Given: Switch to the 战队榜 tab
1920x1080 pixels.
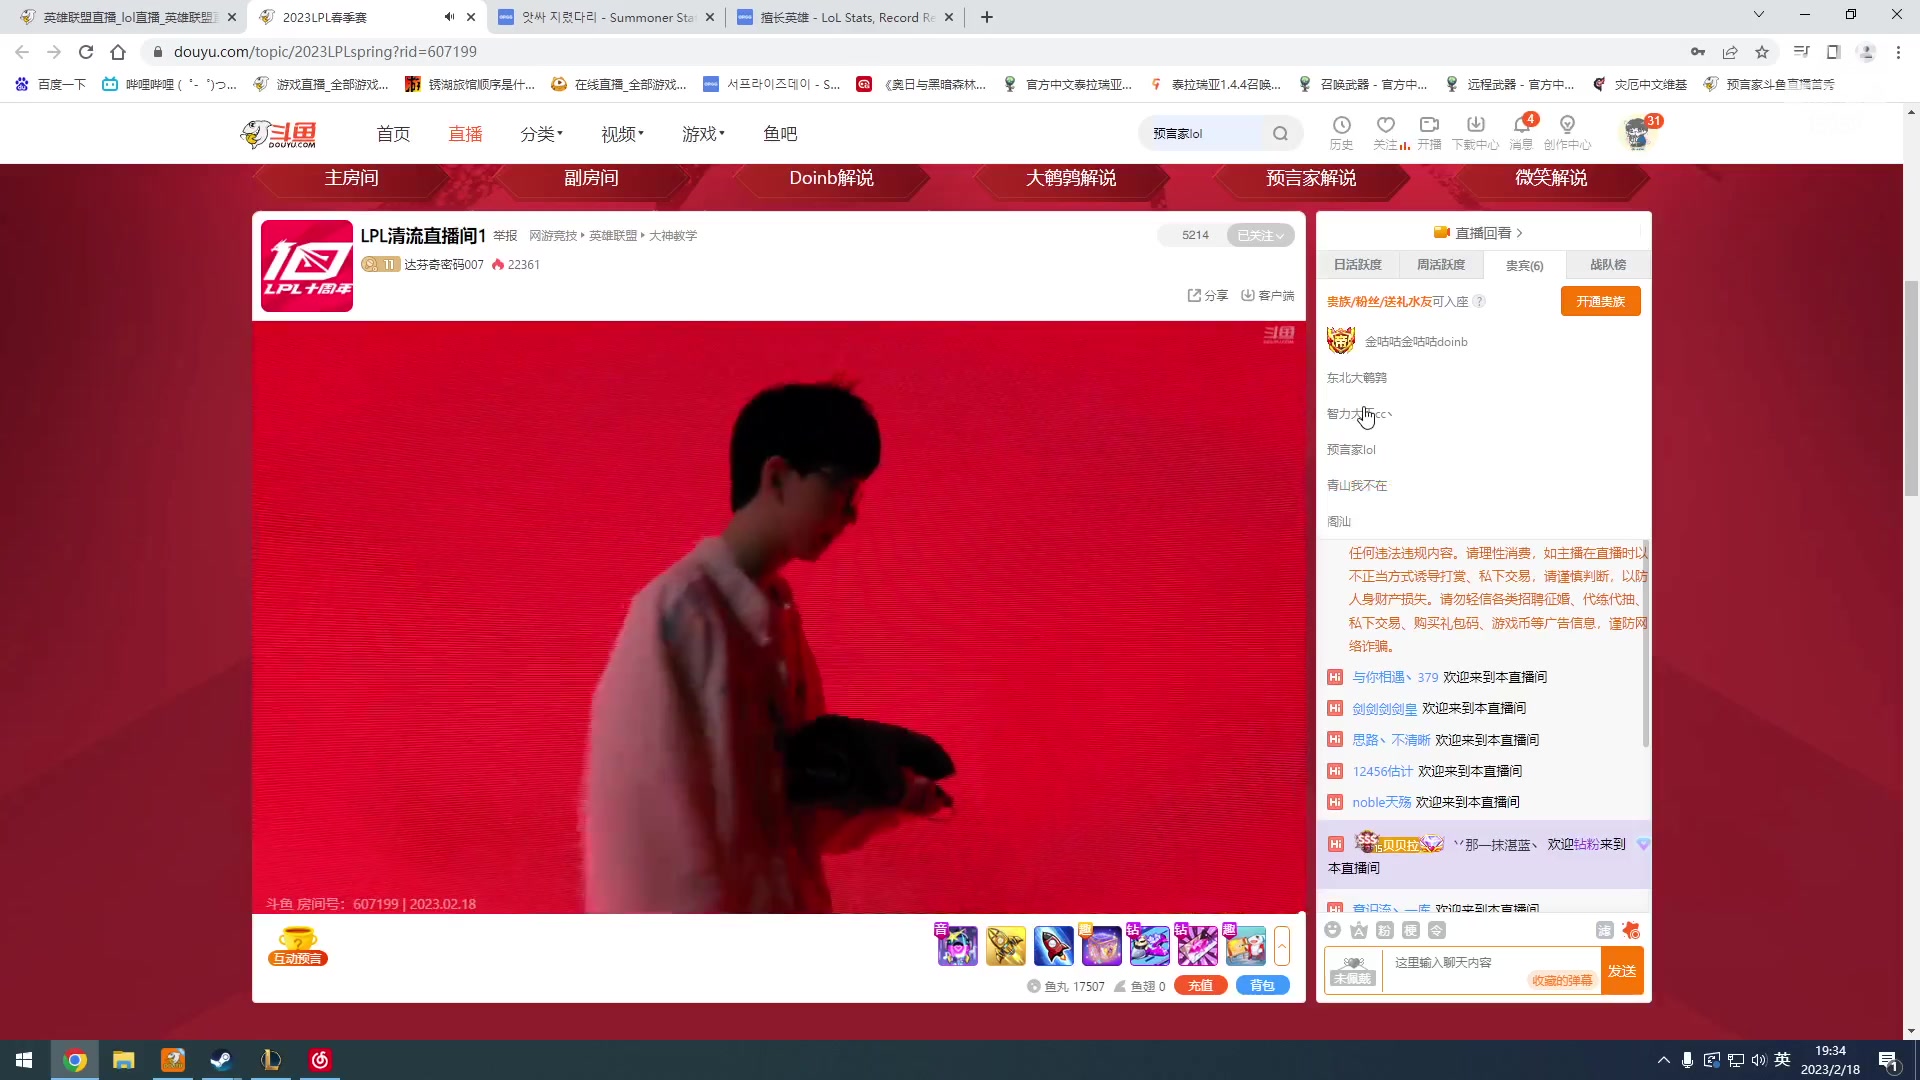Looking at the screenshot, I should (x=1606, y=264).
